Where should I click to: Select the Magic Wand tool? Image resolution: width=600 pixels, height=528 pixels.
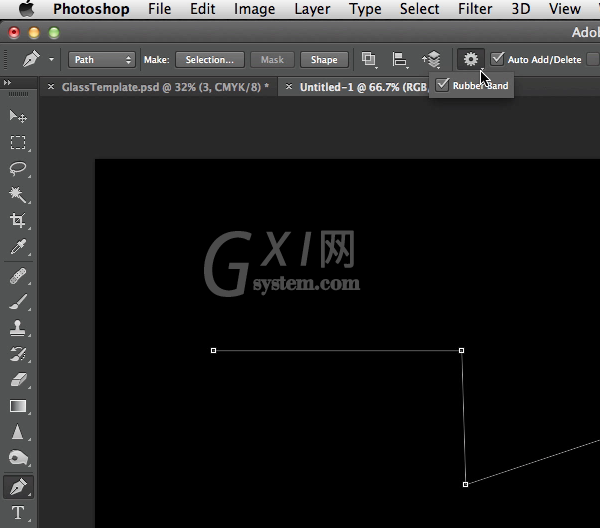pyautogui.click(x=18, y=194)
